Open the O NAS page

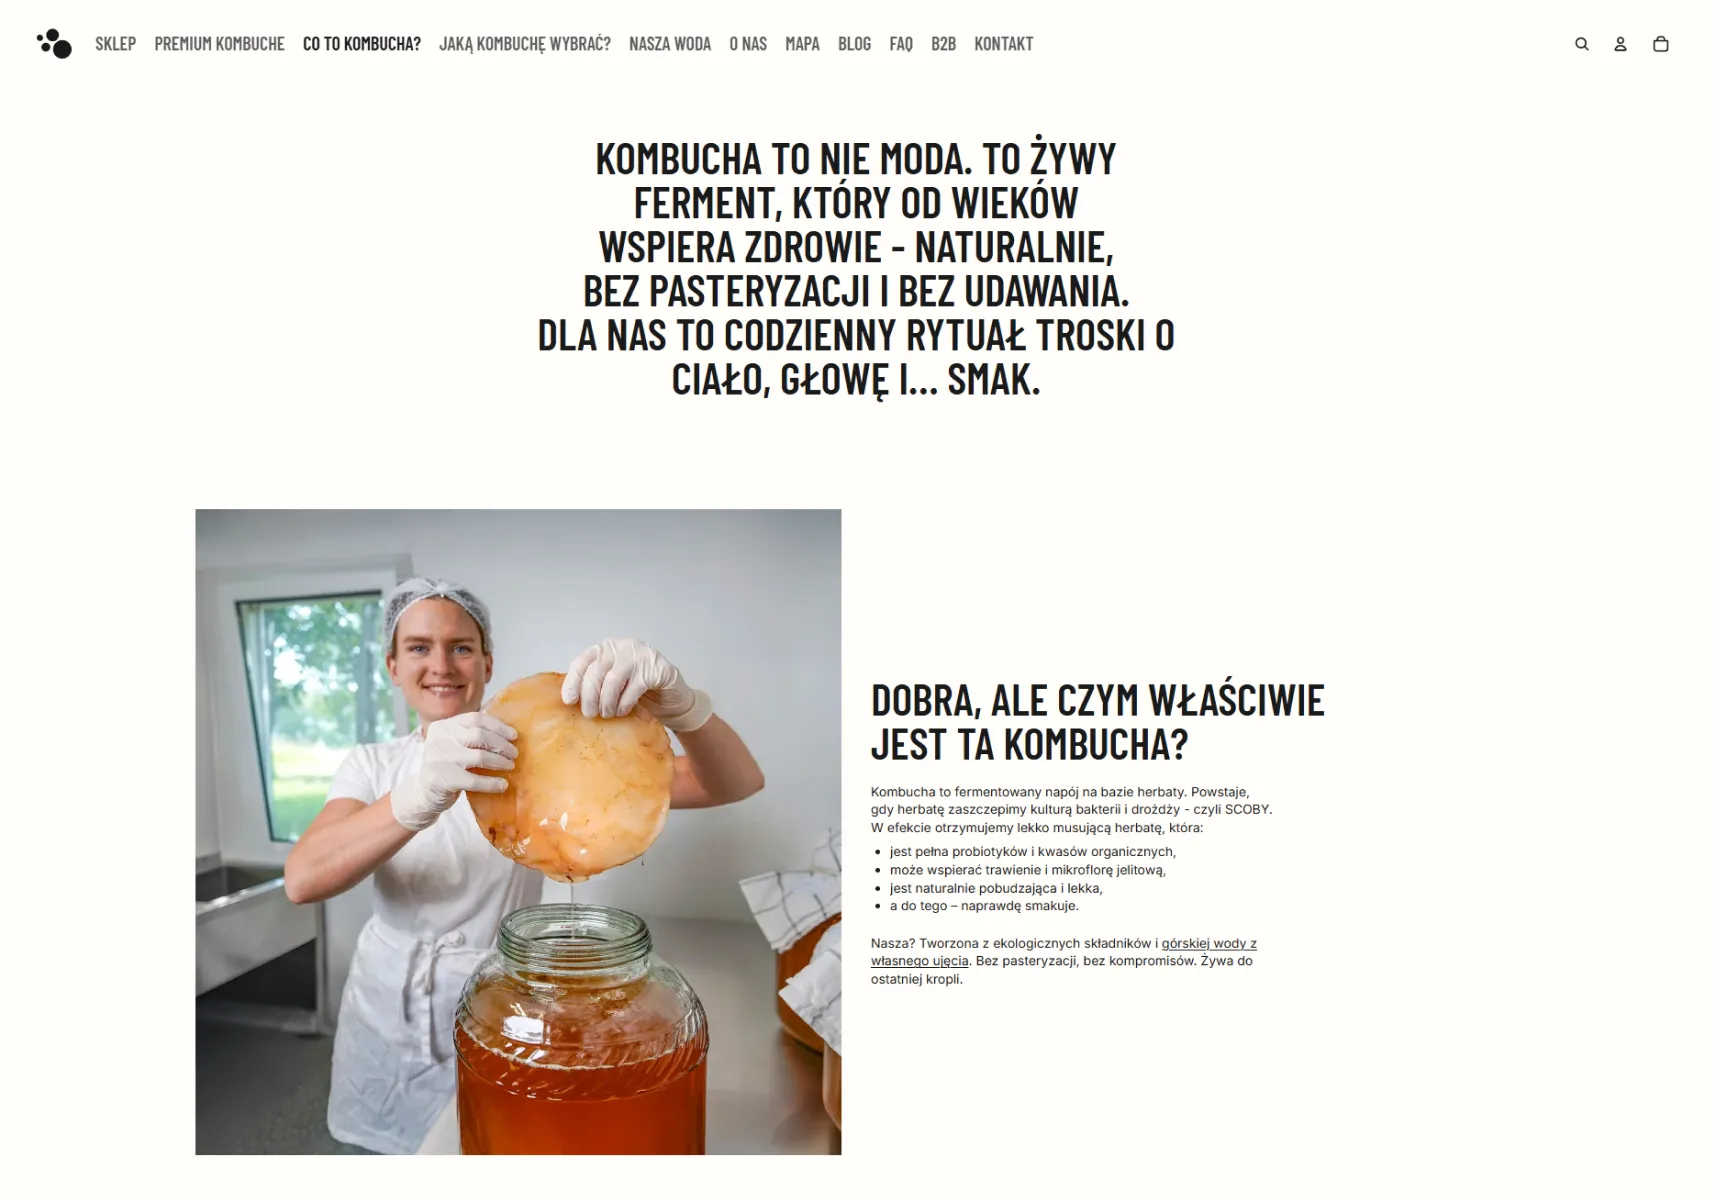tap(748, 44)
